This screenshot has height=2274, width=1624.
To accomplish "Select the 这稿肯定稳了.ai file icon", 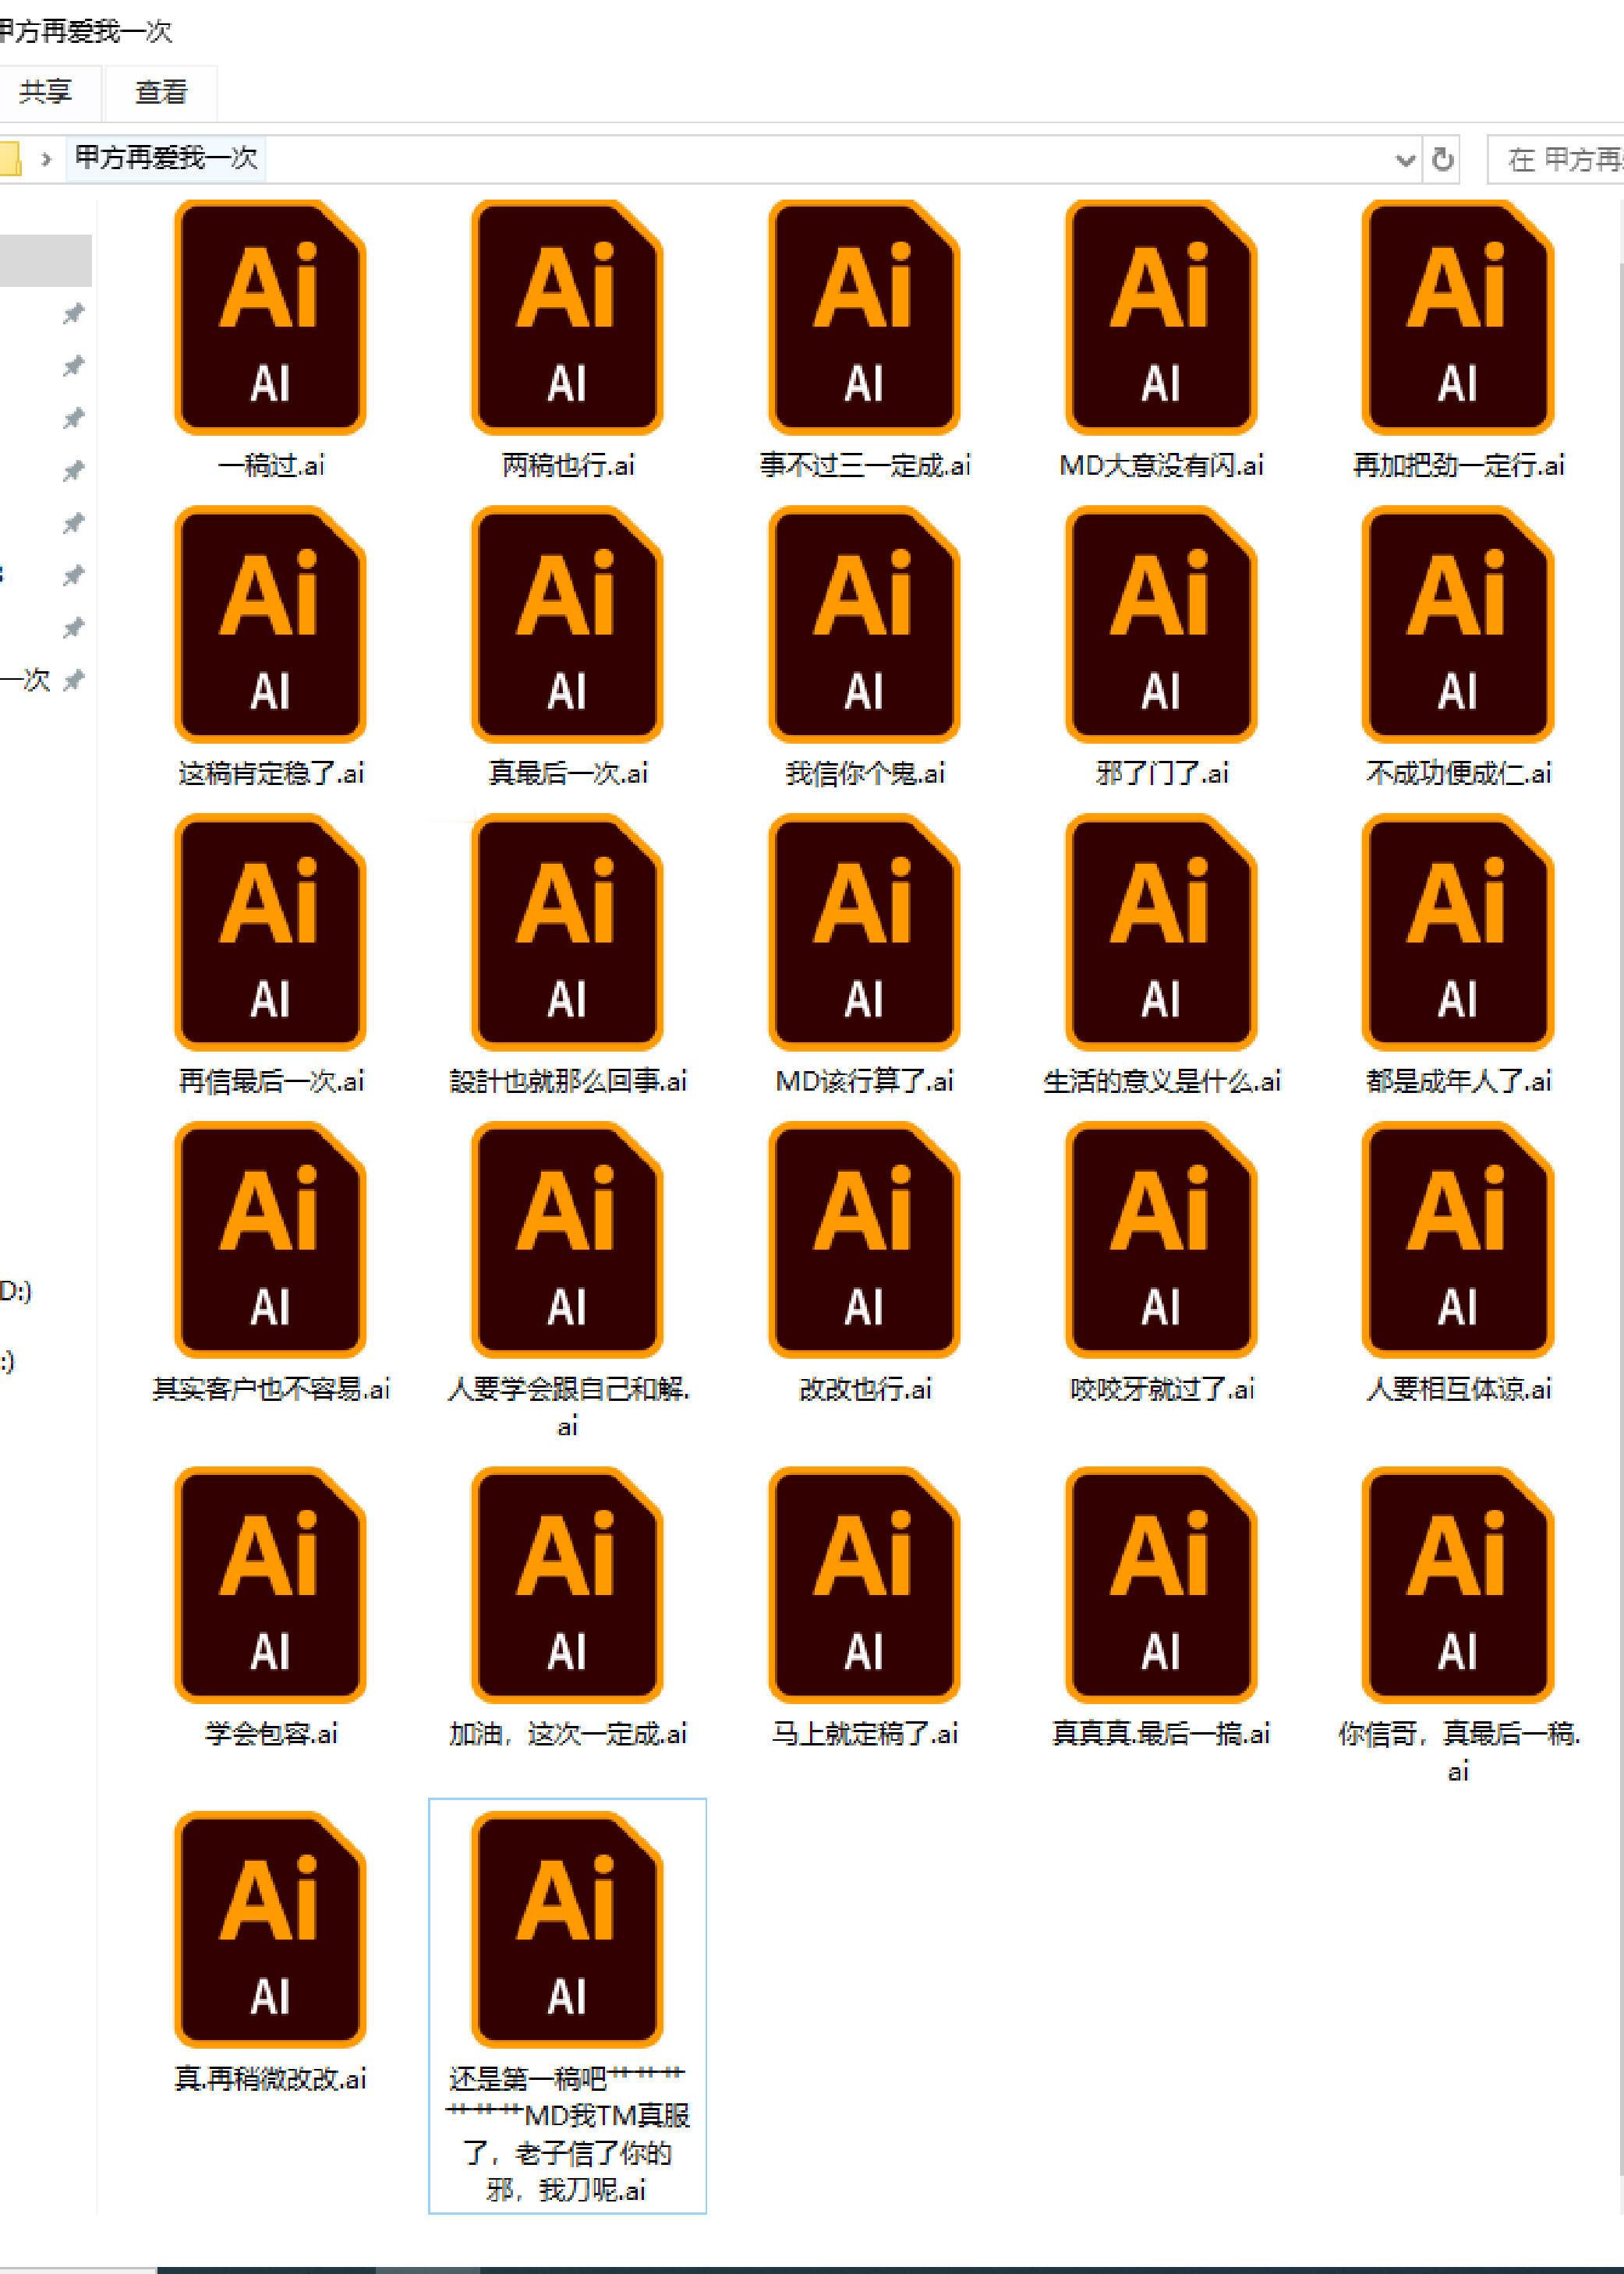I will click(x=270, y=625).
